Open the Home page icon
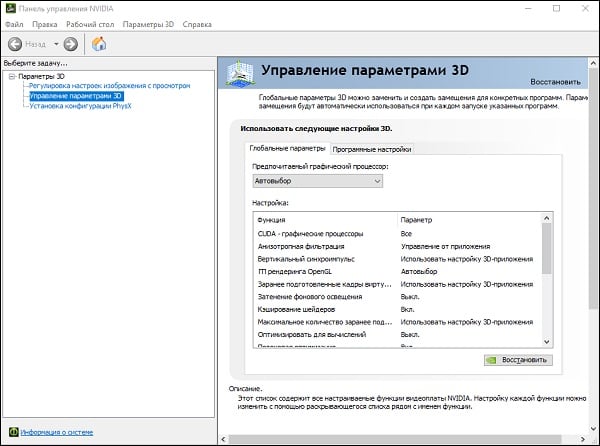600x446 pixels. tap(99, 43)
